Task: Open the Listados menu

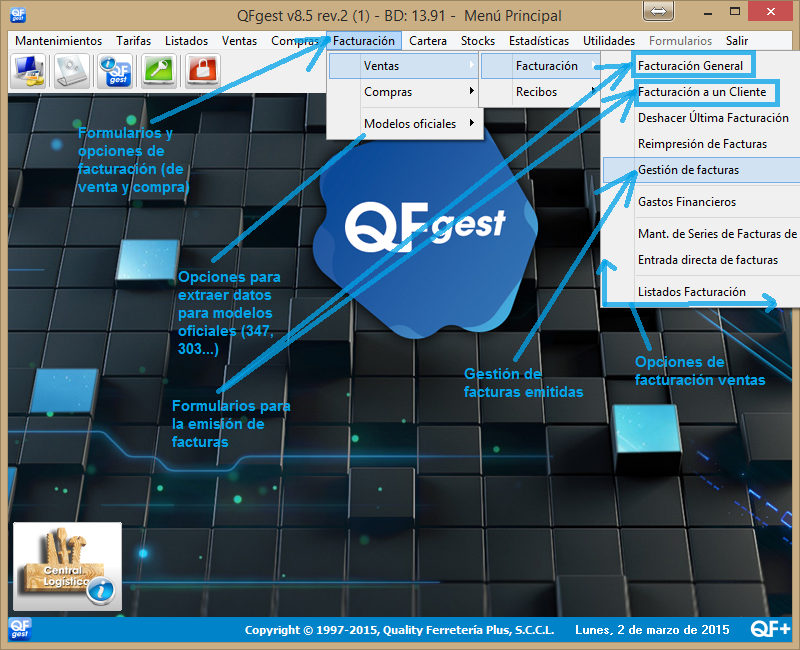Action: tap(186, 41)
